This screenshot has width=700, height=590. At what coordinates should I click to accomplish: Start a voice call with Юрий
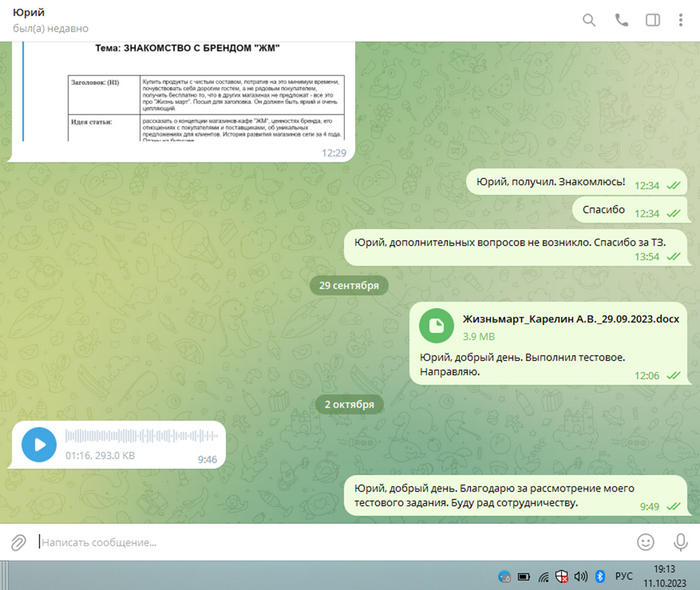621,20
